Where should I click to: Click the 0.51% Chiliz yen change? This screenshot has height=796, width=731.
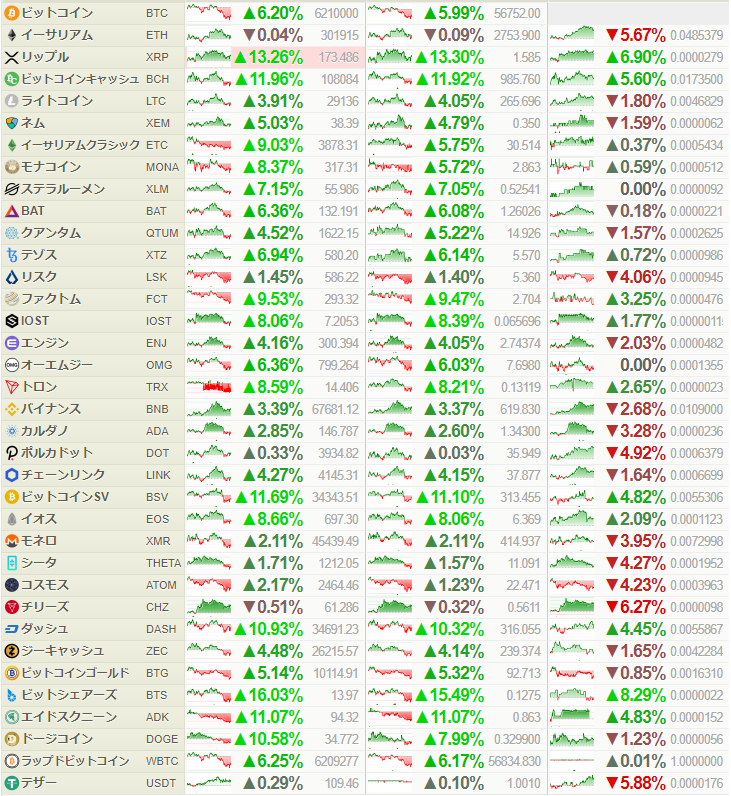(273, 607)
